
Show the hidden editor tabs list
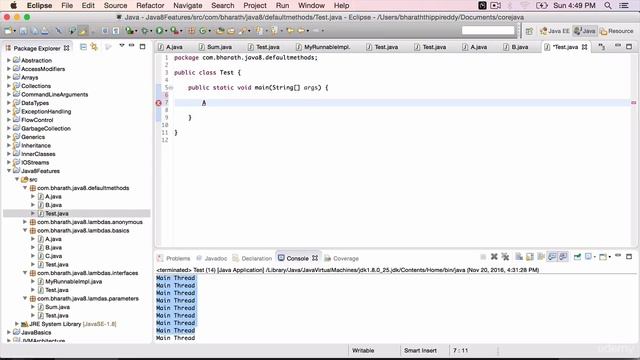[x=602, y=47]
